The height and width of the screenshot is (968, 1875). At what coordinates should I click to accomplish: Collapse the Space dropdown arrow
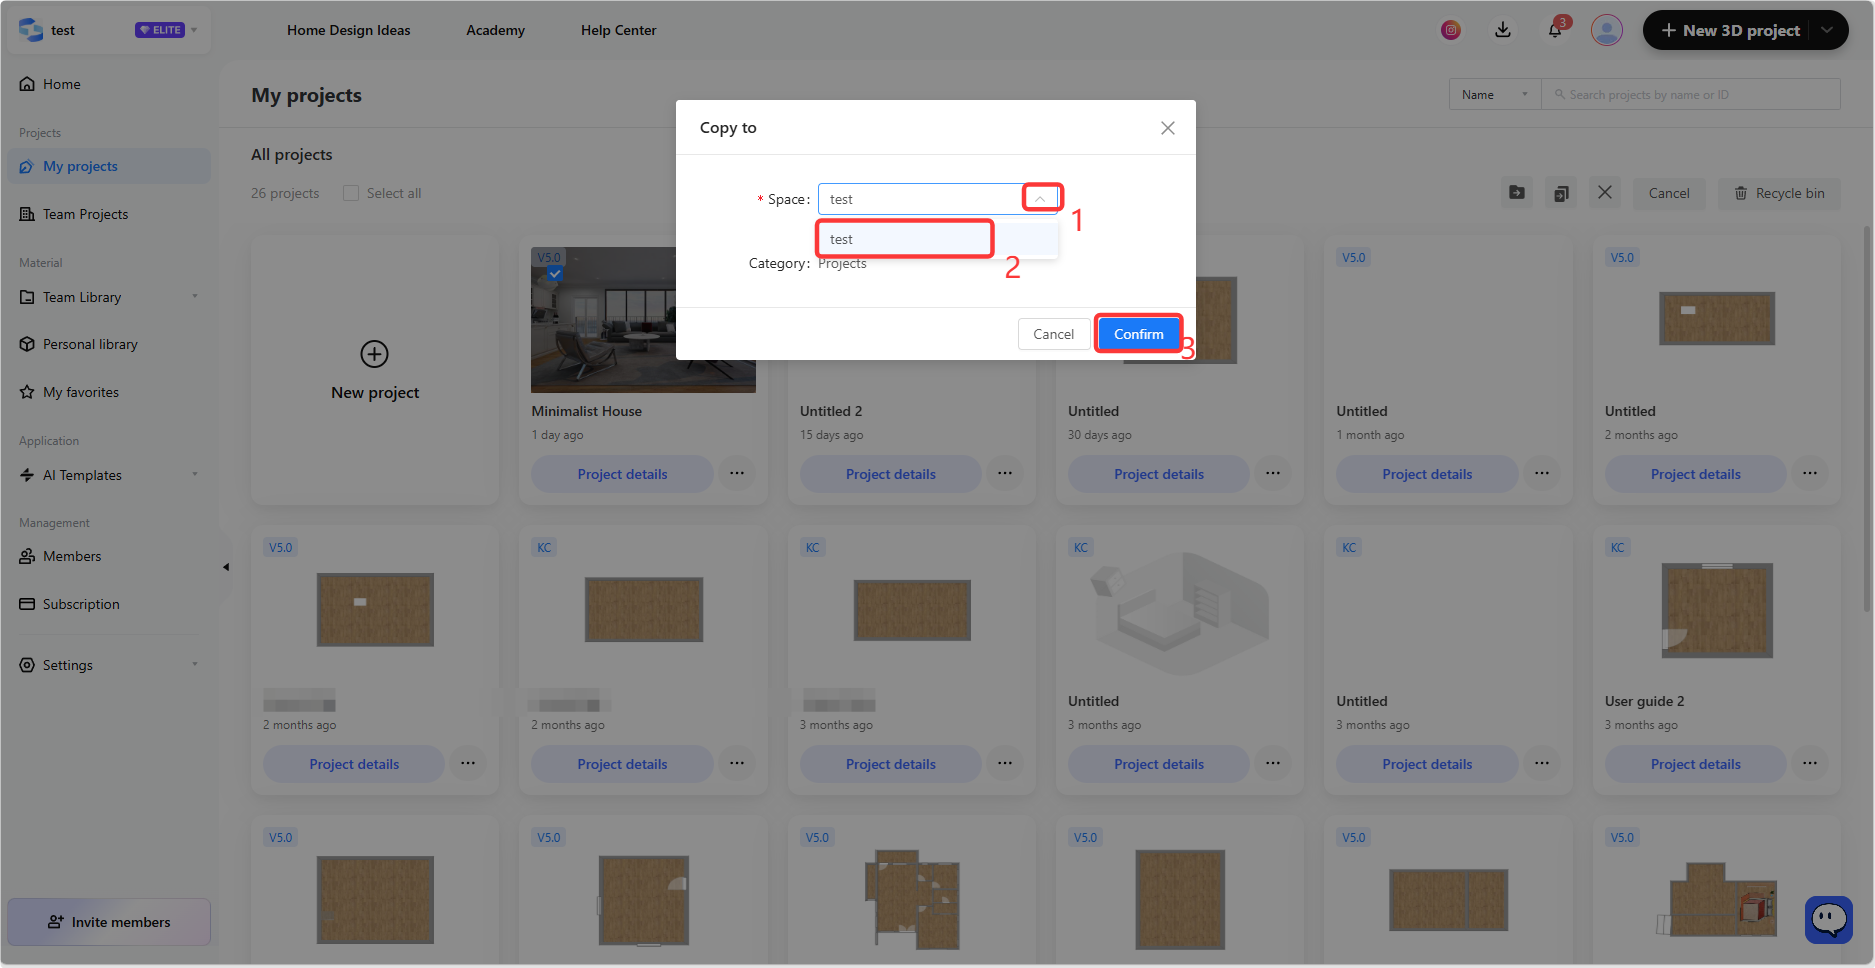coord(1040,199)
